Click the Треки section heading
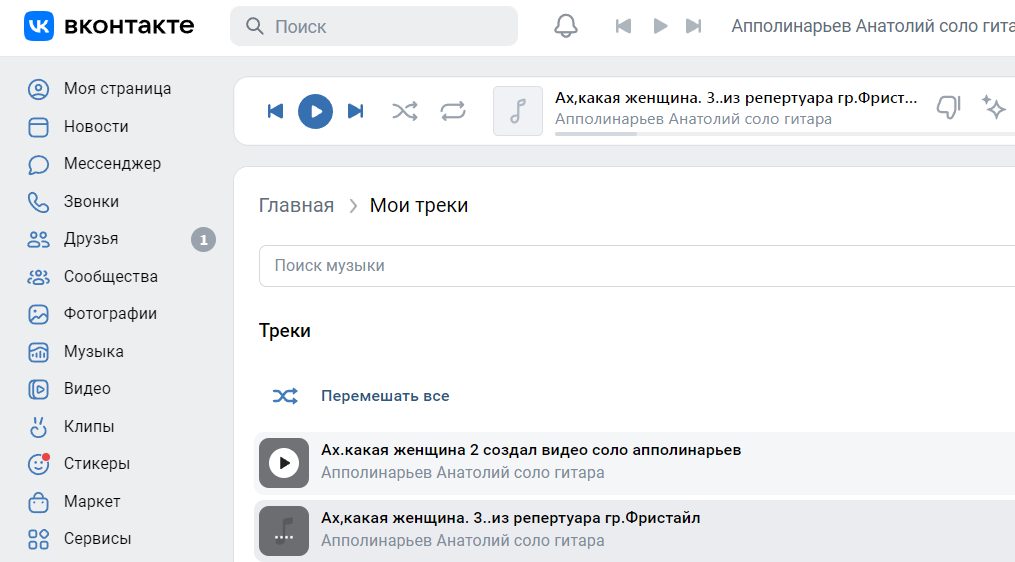Viewport: 1015px width, 562px height. tap(285, 331)
